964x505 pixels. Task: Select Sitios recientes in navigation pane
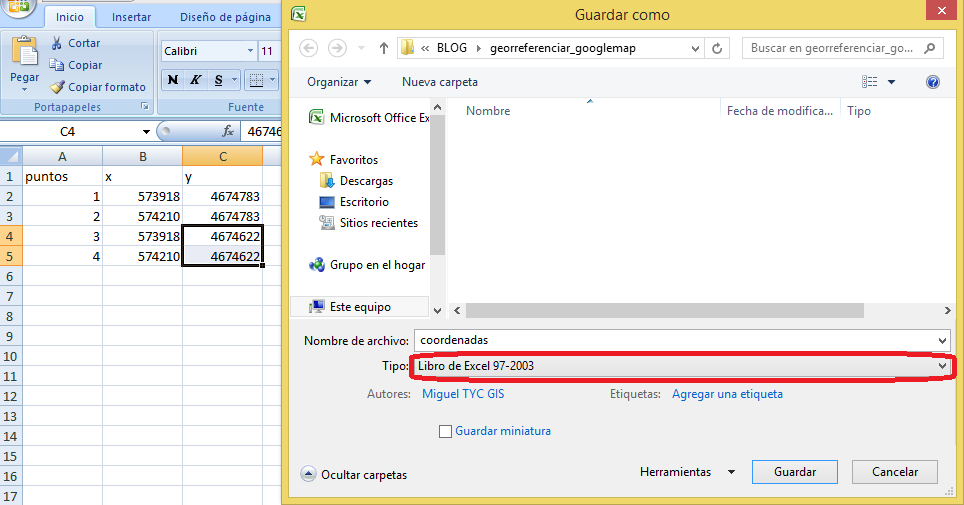click(368, 223)
